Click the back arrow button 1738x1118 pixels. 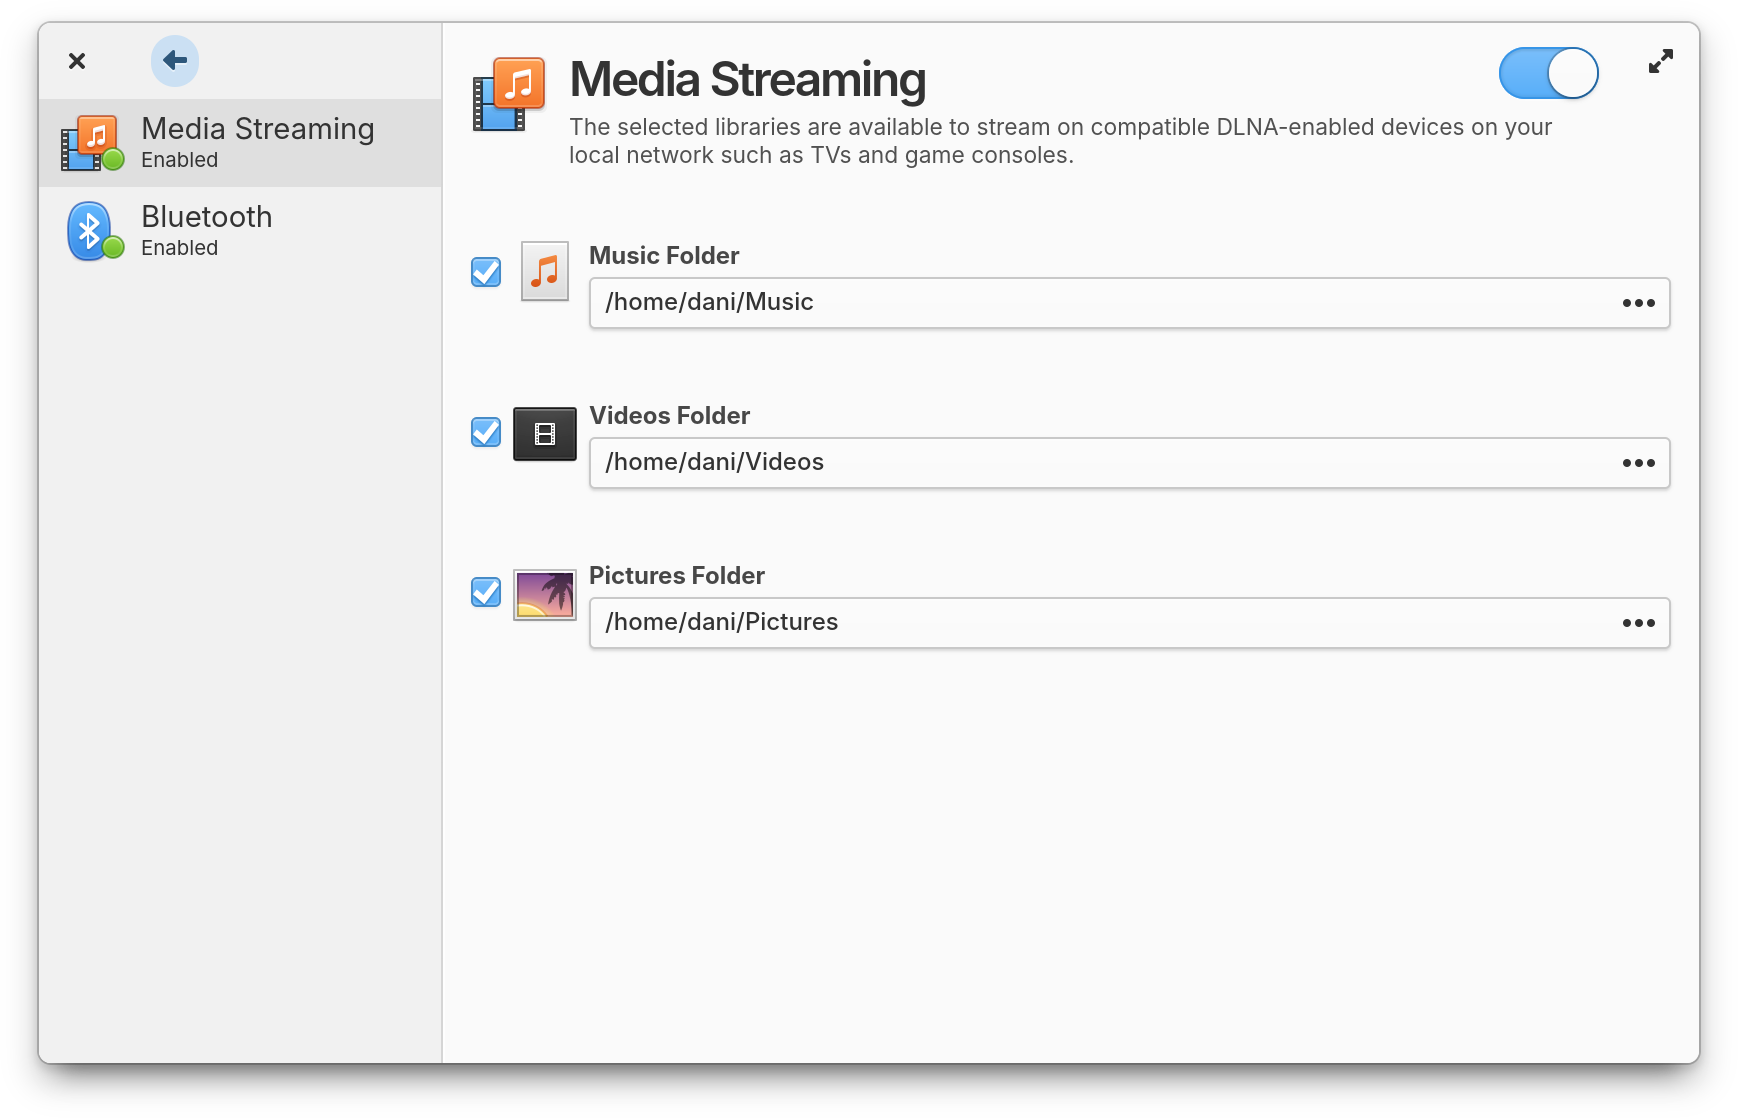click(175, 61)
